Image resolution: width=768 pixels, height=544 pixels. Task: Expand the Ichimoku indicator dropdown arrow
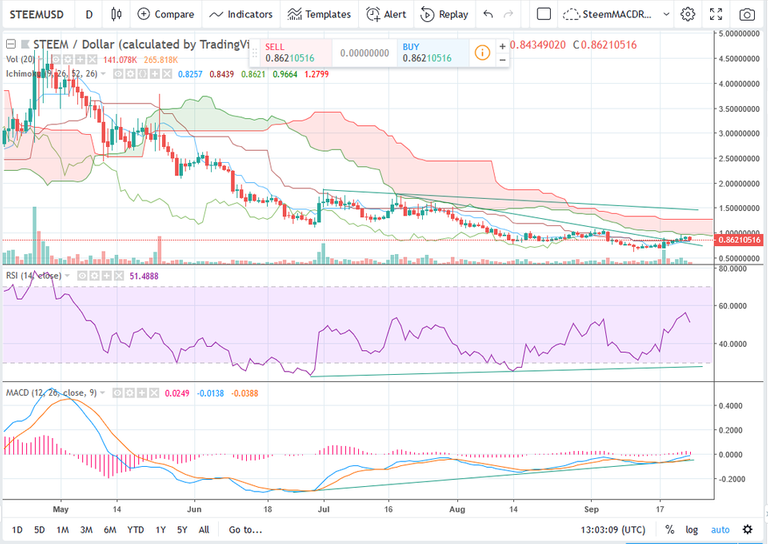click(x=103, y=74)
